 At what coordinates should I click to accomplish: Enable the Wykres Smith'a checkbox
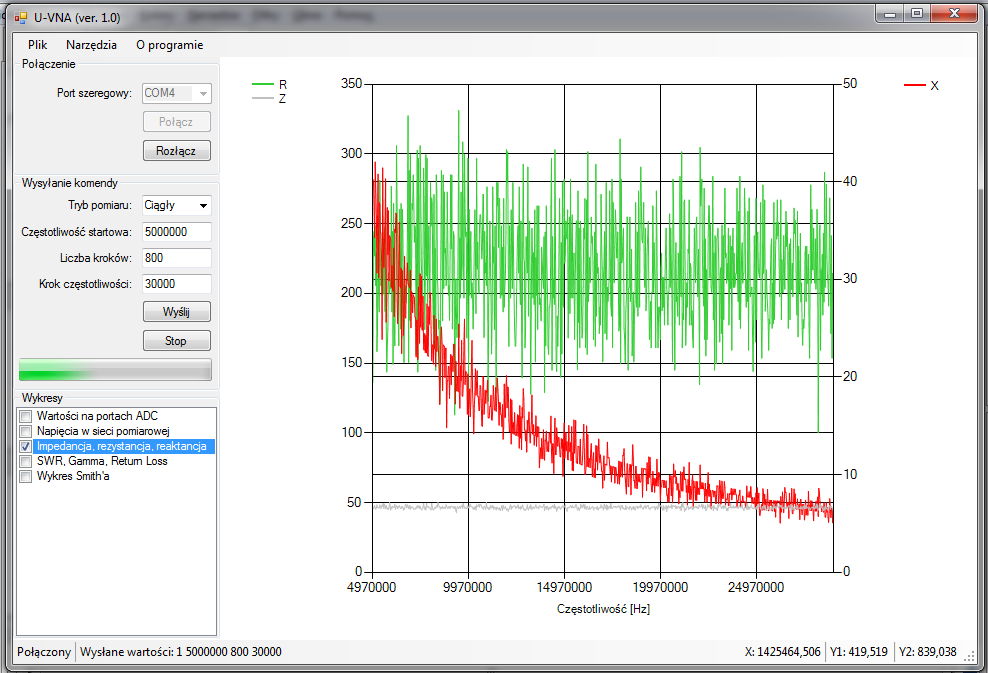click(26, 477)
